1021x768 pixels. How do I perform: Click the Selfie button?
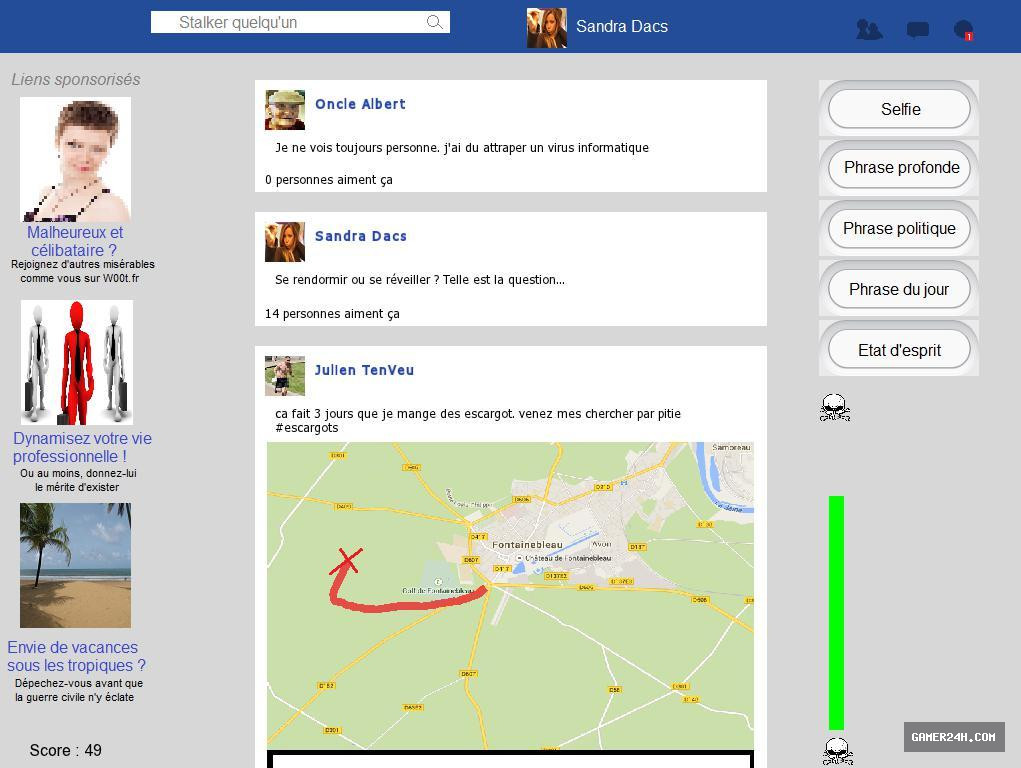[899, 109]
